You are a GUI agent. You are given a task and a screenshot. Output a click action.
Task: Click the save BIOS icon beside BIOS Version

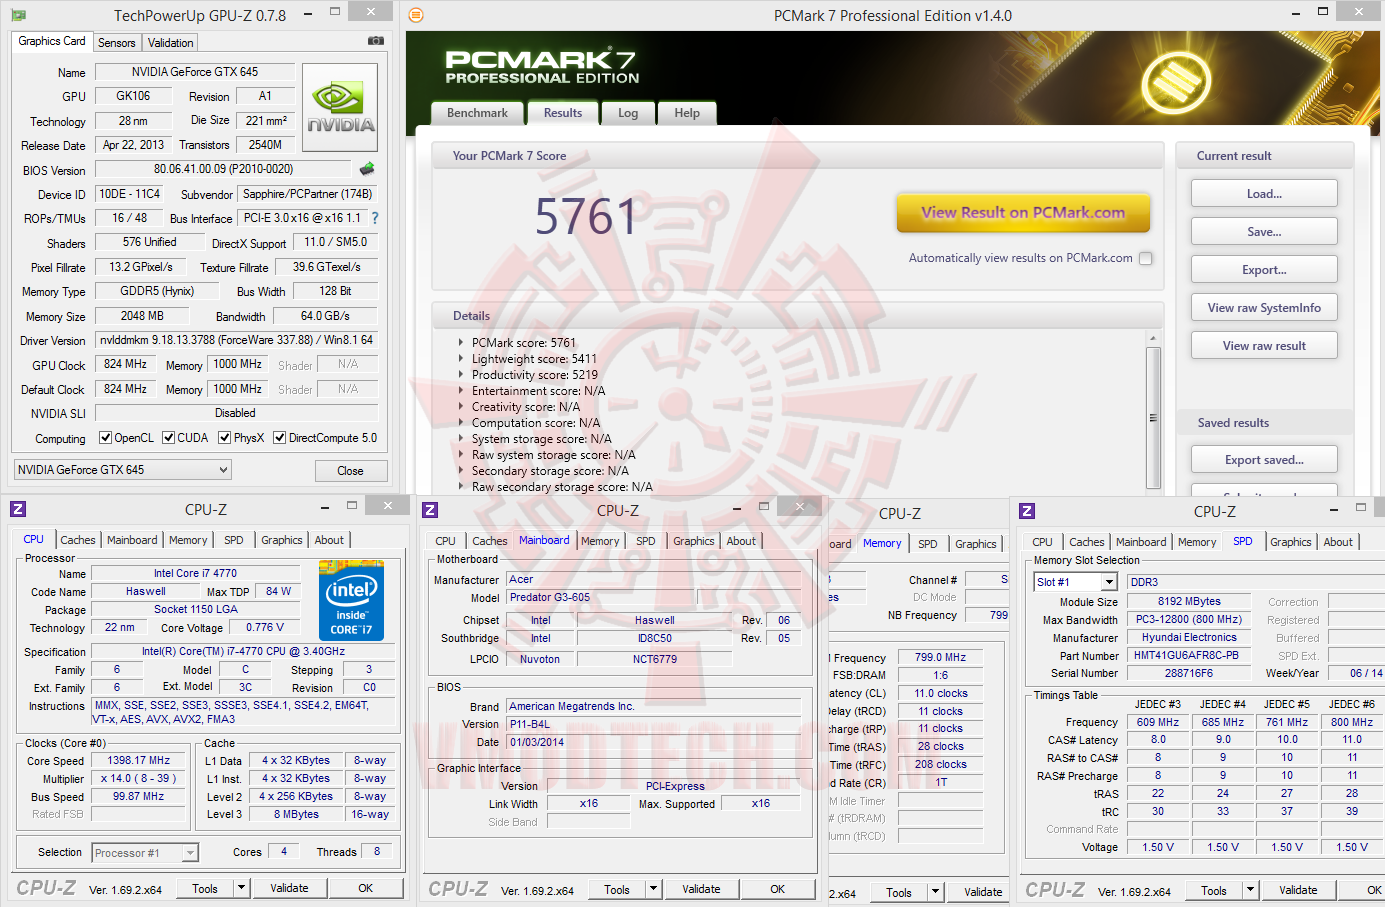[x=367, y=169]
